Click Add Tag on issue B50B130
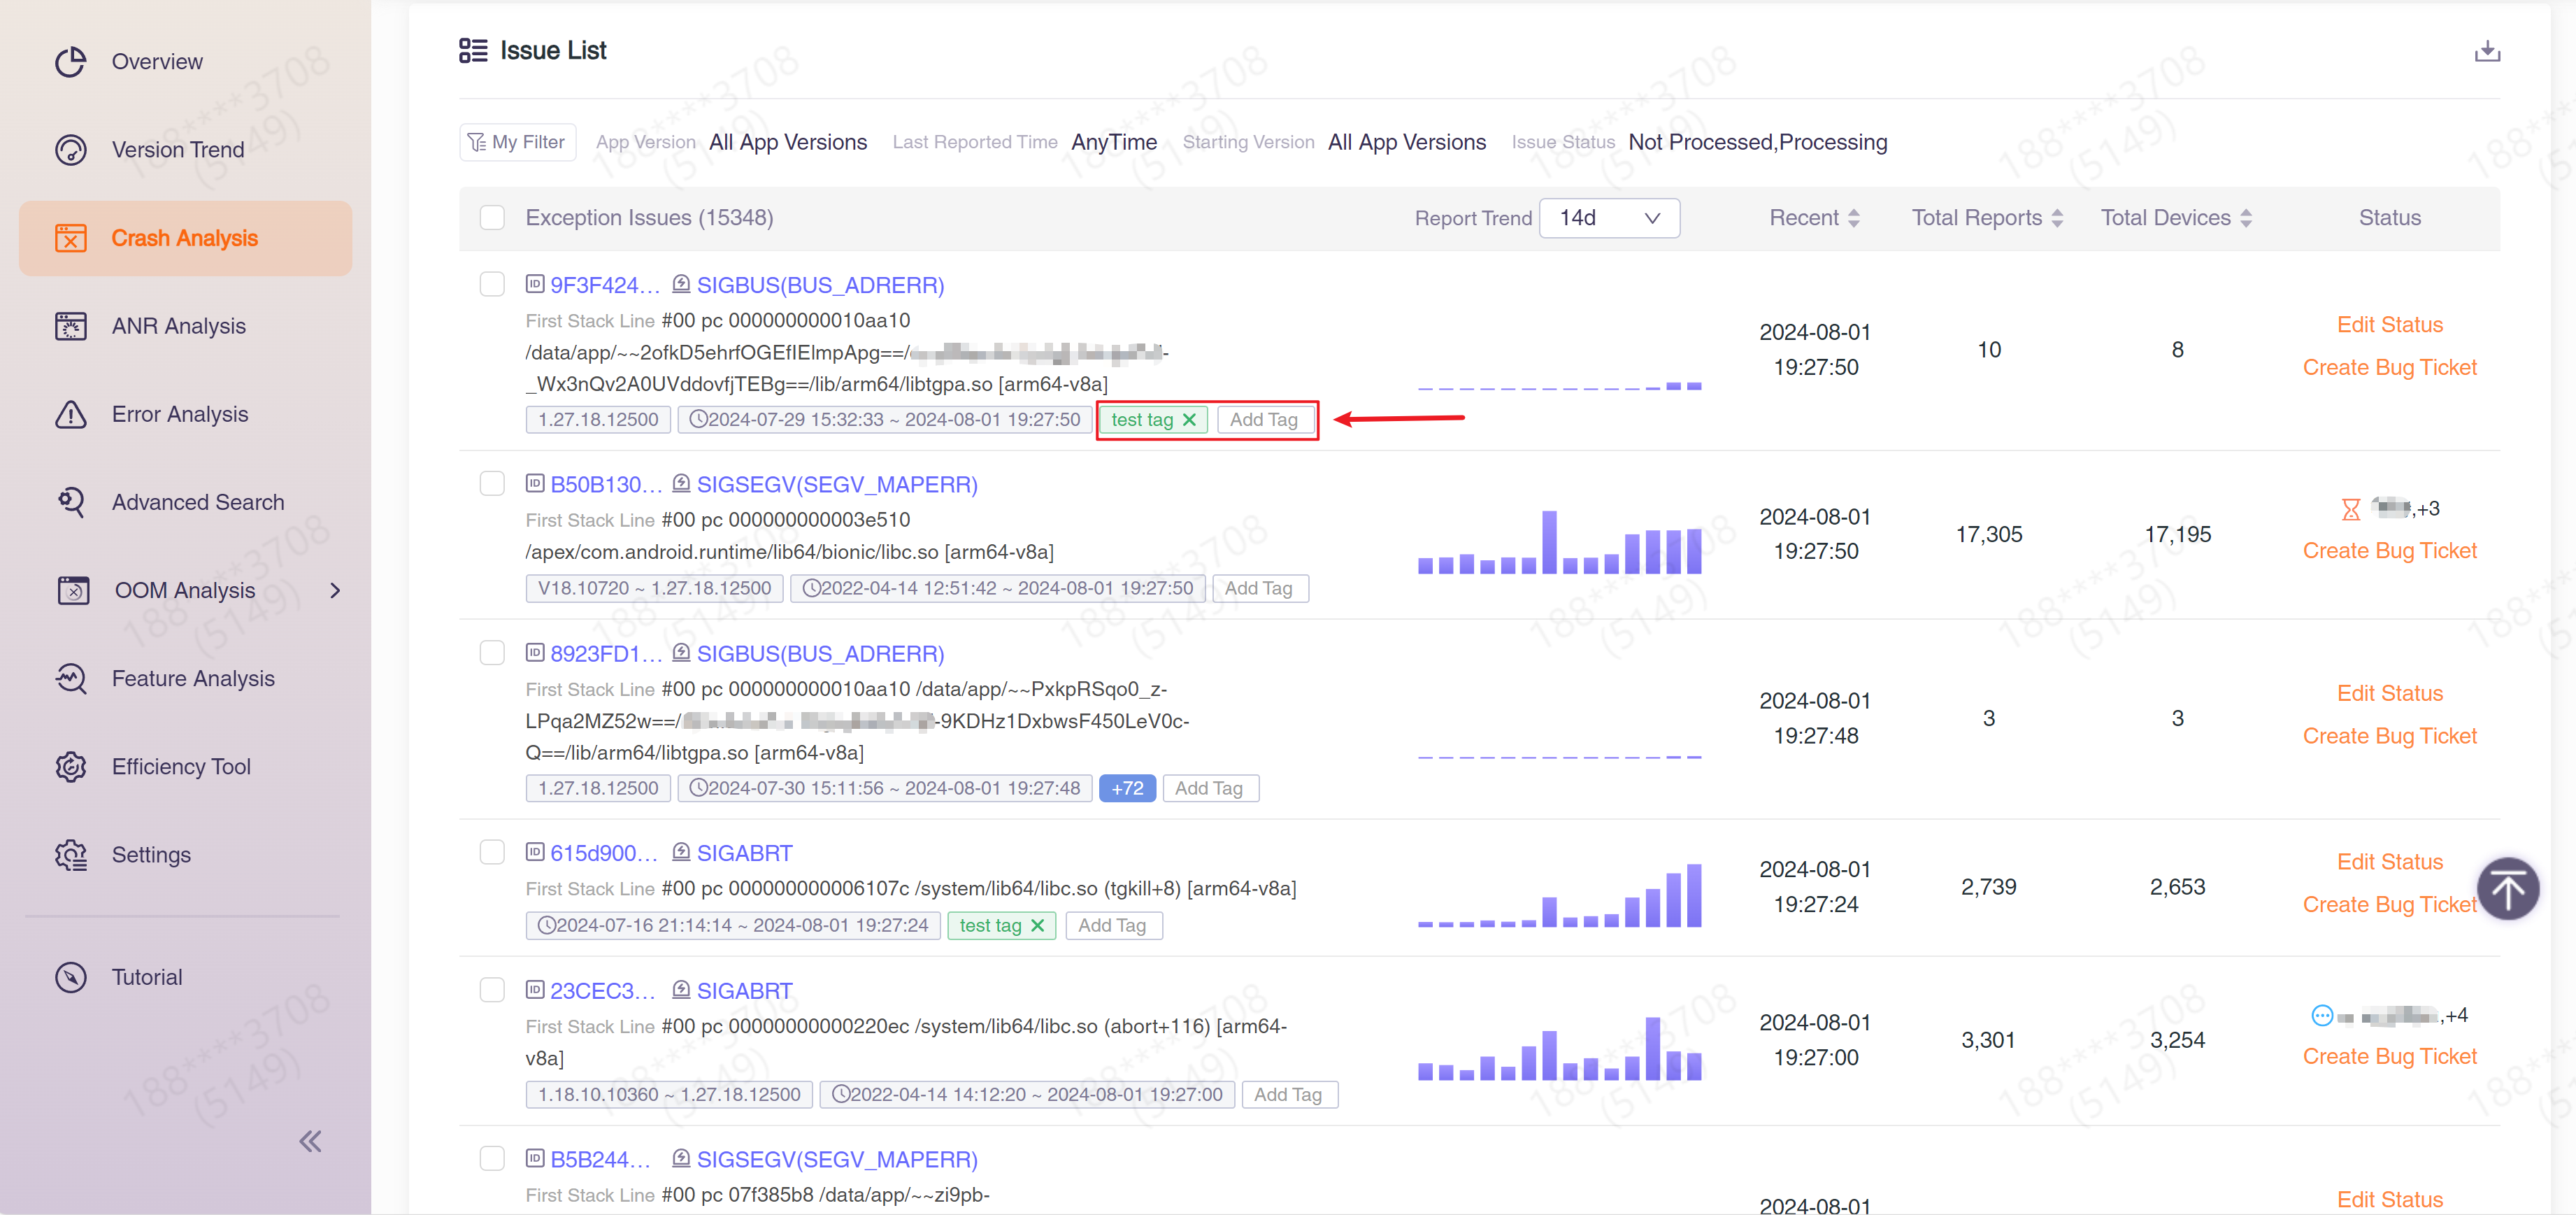The image size is (2576, 1215). pos(1259,589)
